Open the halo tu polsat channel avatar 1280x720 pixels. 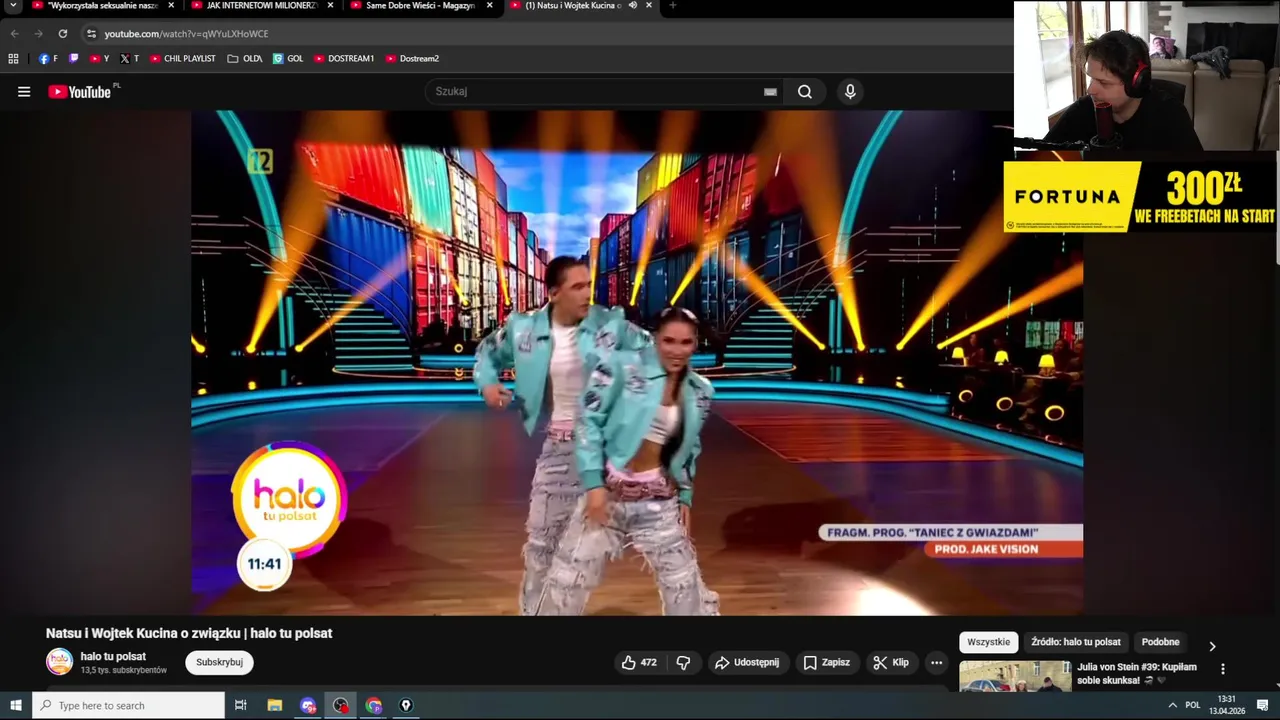(60, 662)
